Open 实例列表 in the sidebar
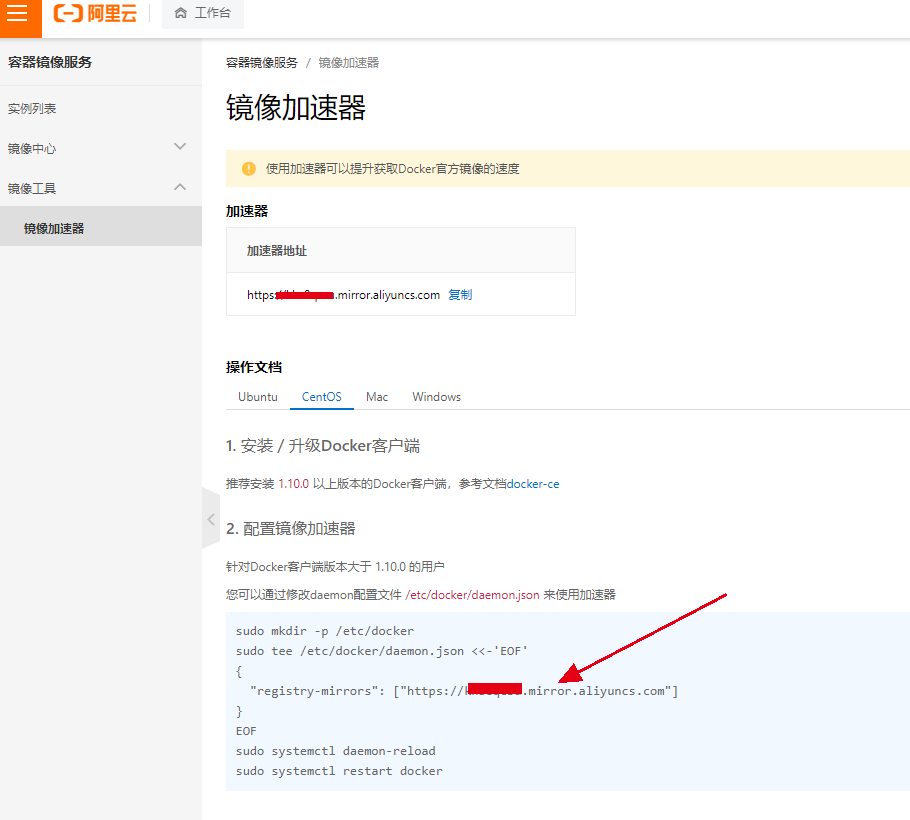Screen dimensions: 910x820 click(x=32, y=109)
